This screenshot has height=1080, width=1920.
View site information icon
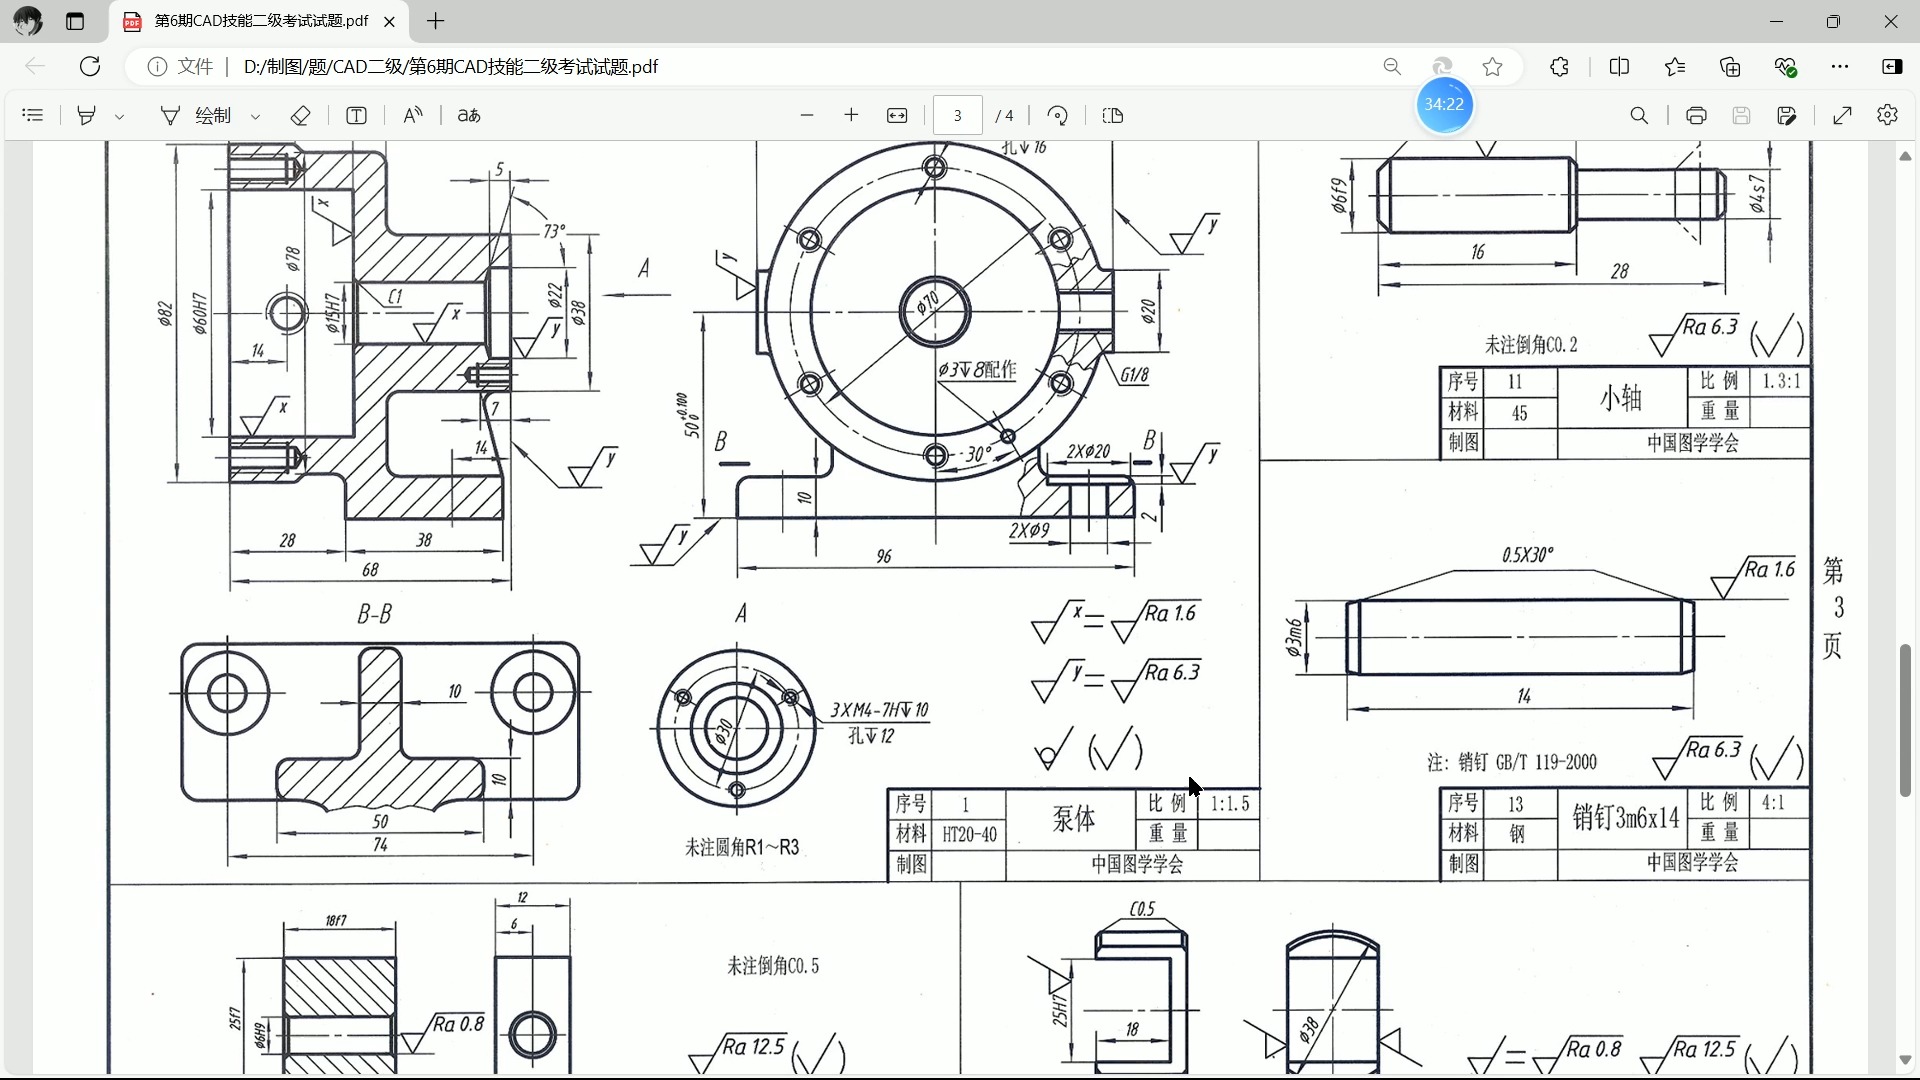click(157, 66)
